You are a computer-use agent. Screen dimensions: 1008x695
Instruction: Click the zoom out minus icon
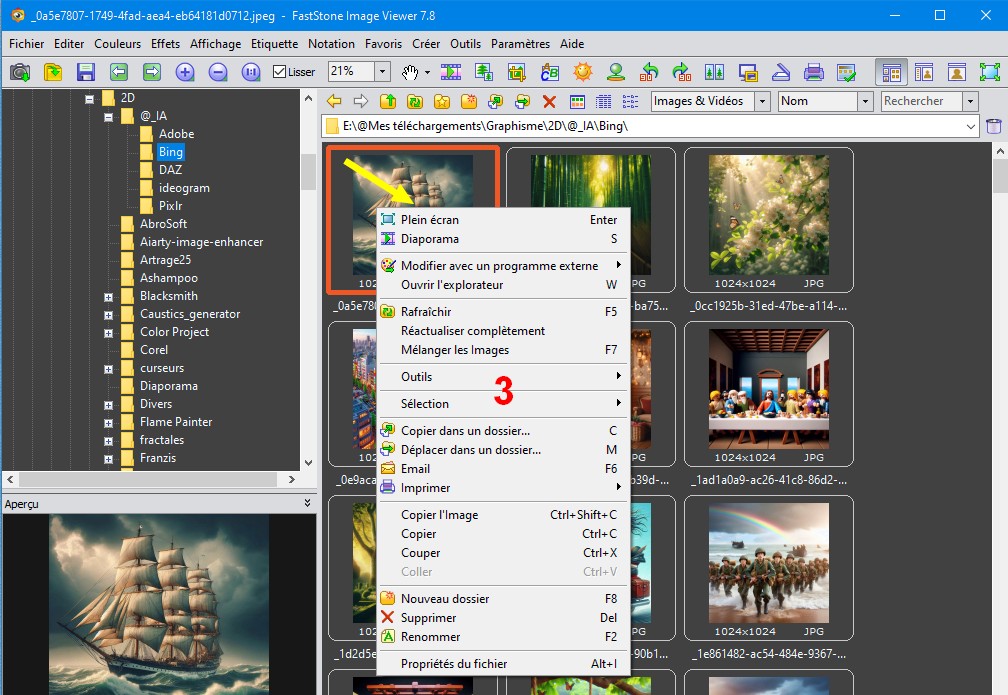tap(218, 71)
